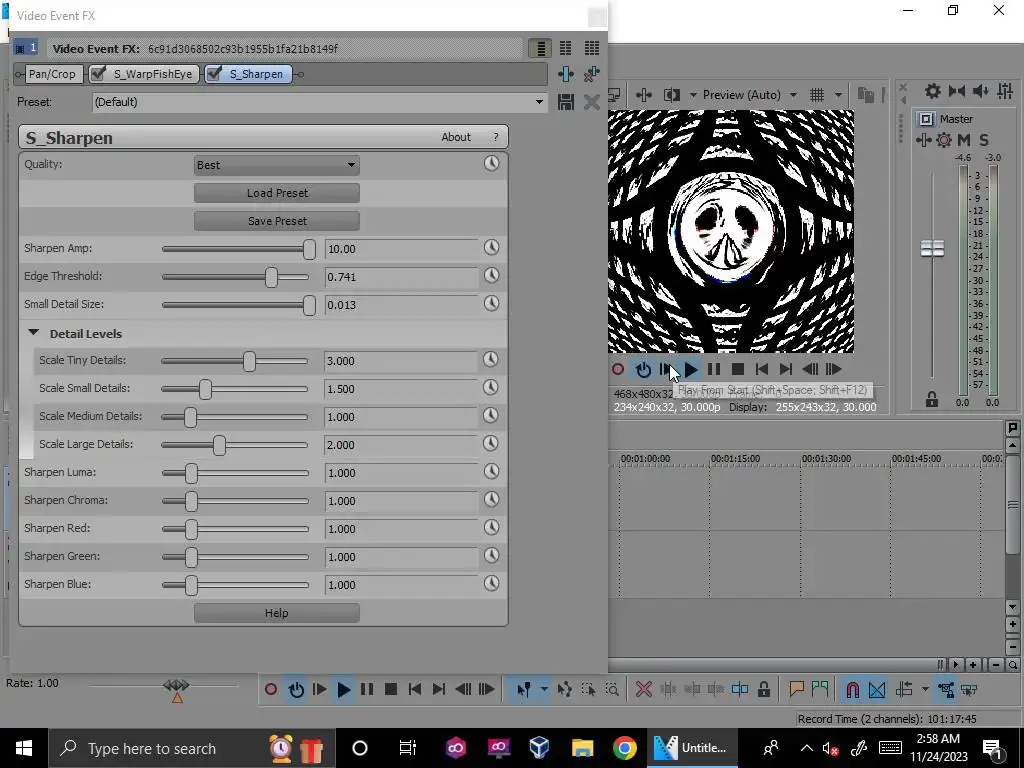1024x768 pixels.
Task: Click Save Preset text button
Action: click(277, 221)
